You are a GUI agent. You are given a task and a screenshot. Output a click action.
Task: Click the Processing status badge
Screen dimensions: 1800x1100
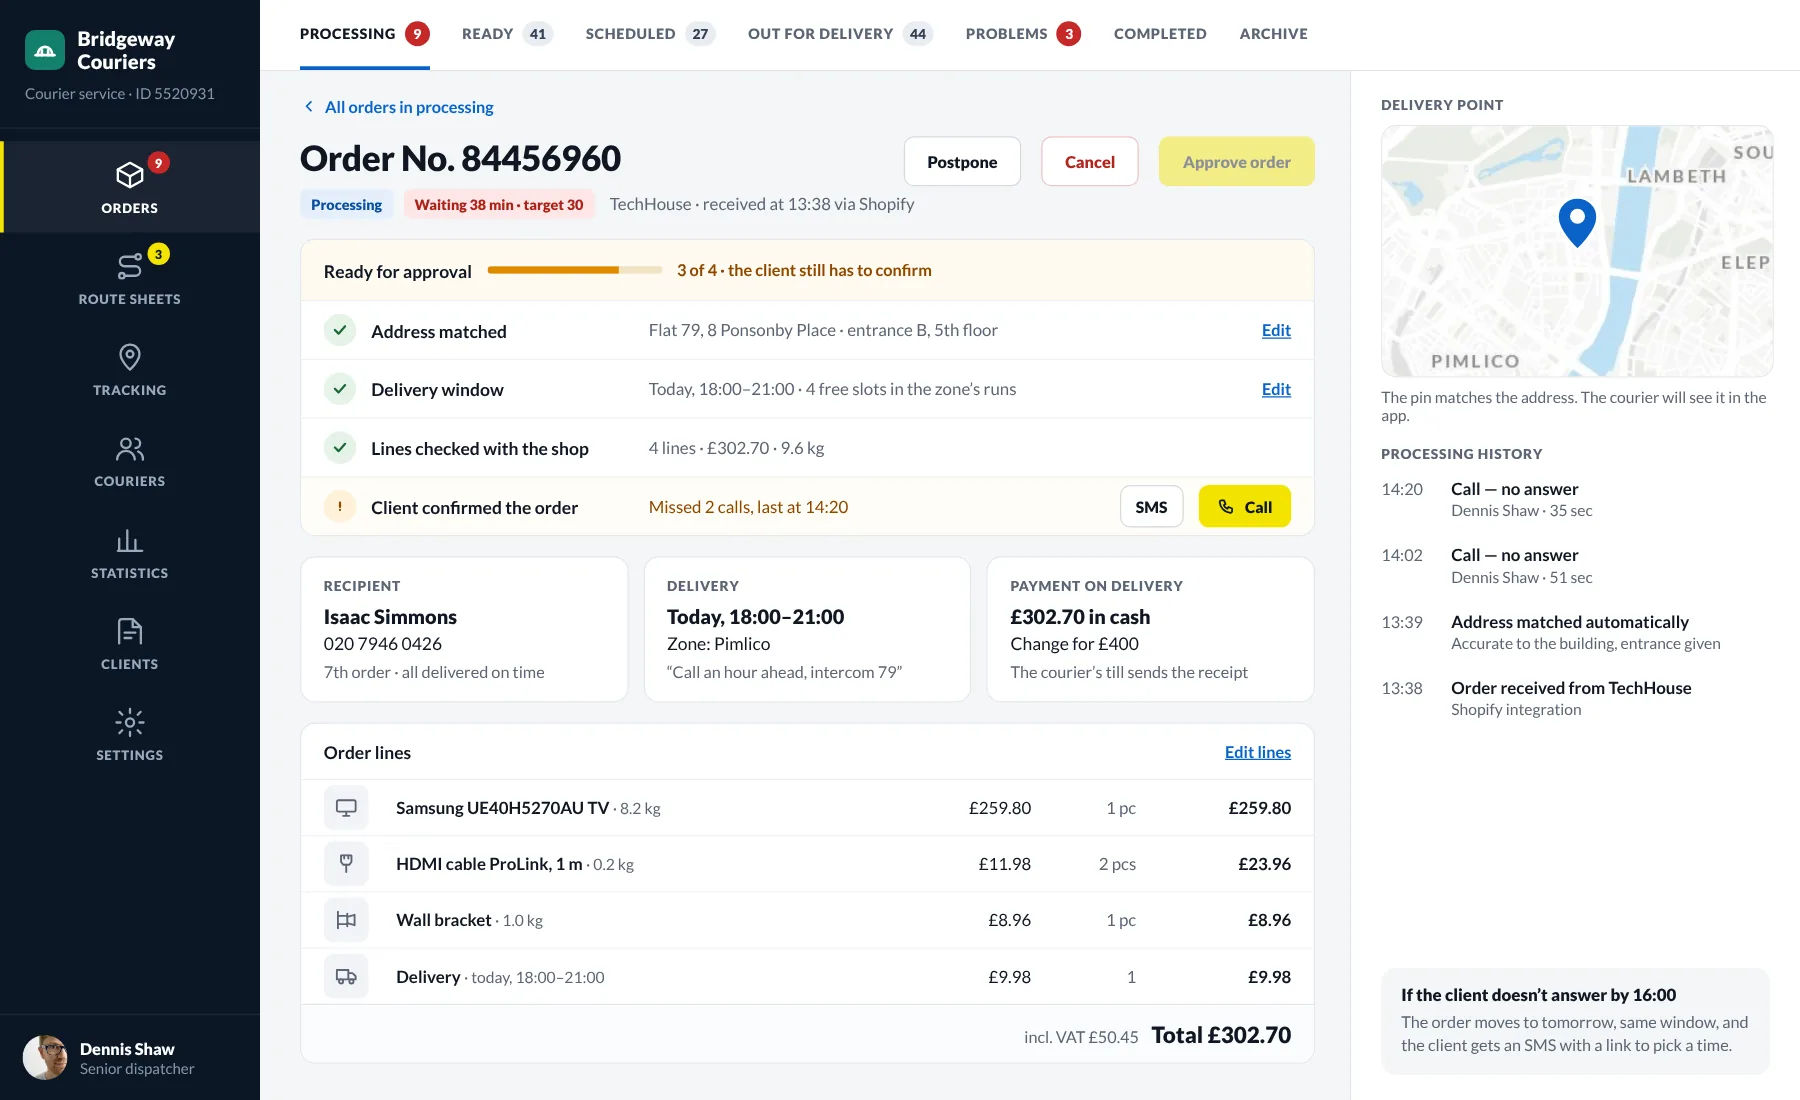(346, 205)
